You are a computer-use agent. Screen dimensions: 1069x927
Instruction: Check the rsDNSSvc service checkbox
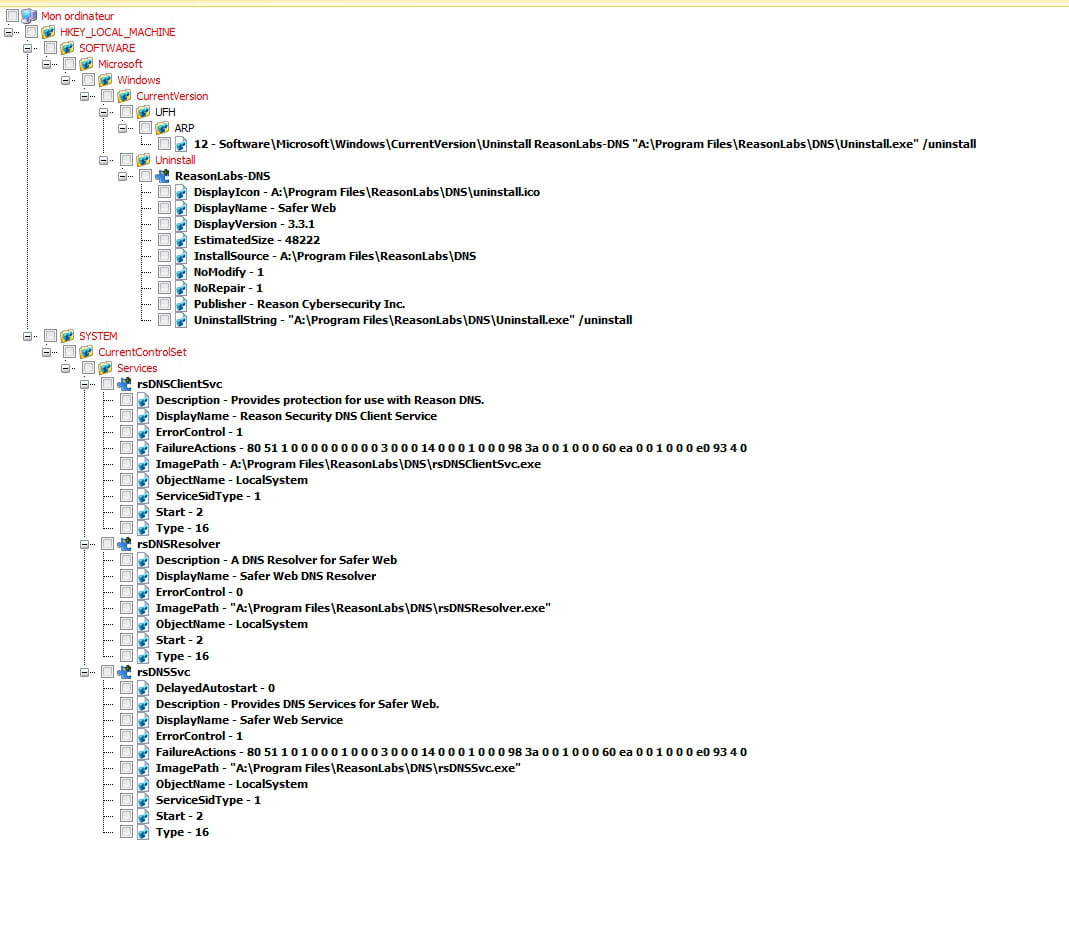coord(107,672)
